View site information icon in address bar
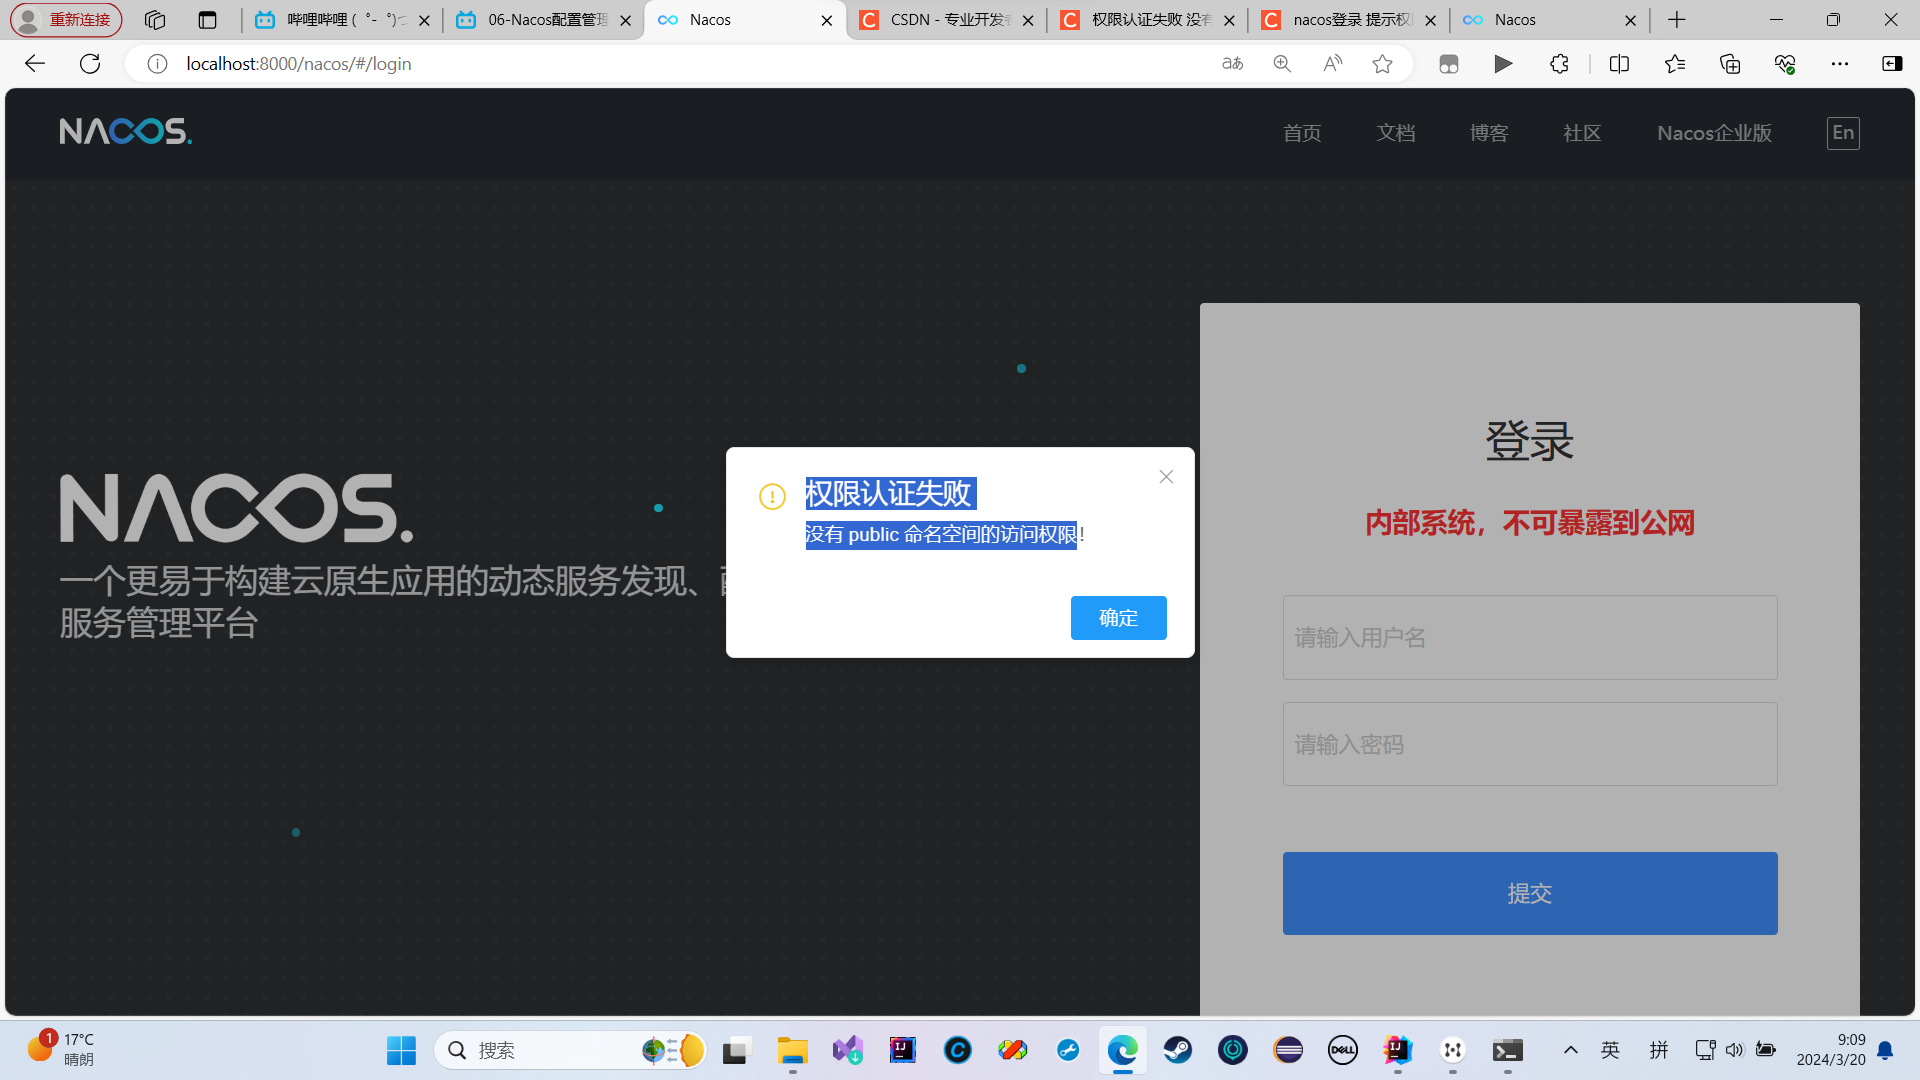Image resolution: width=1920 pixels, height=1080 pixels. pos(157,64)
